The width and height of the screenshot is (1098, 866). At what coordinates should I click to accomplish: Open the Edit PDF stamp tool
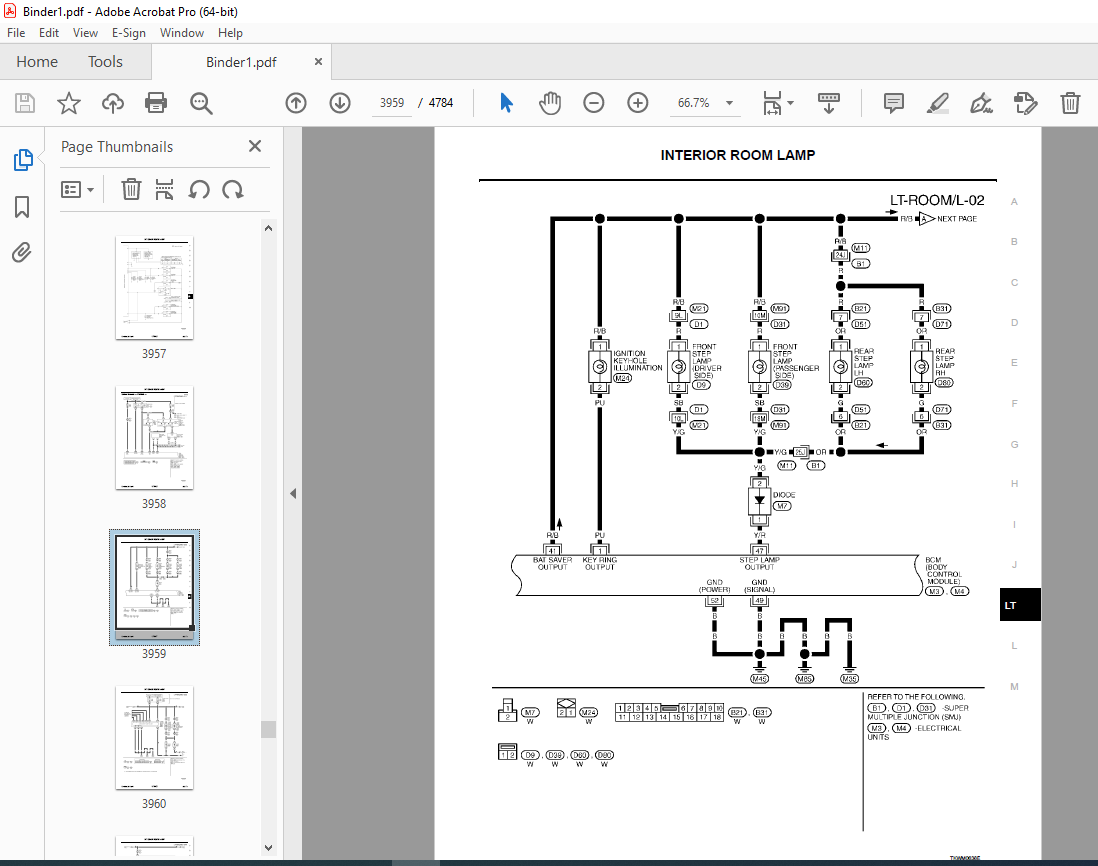coord(1025,103)
